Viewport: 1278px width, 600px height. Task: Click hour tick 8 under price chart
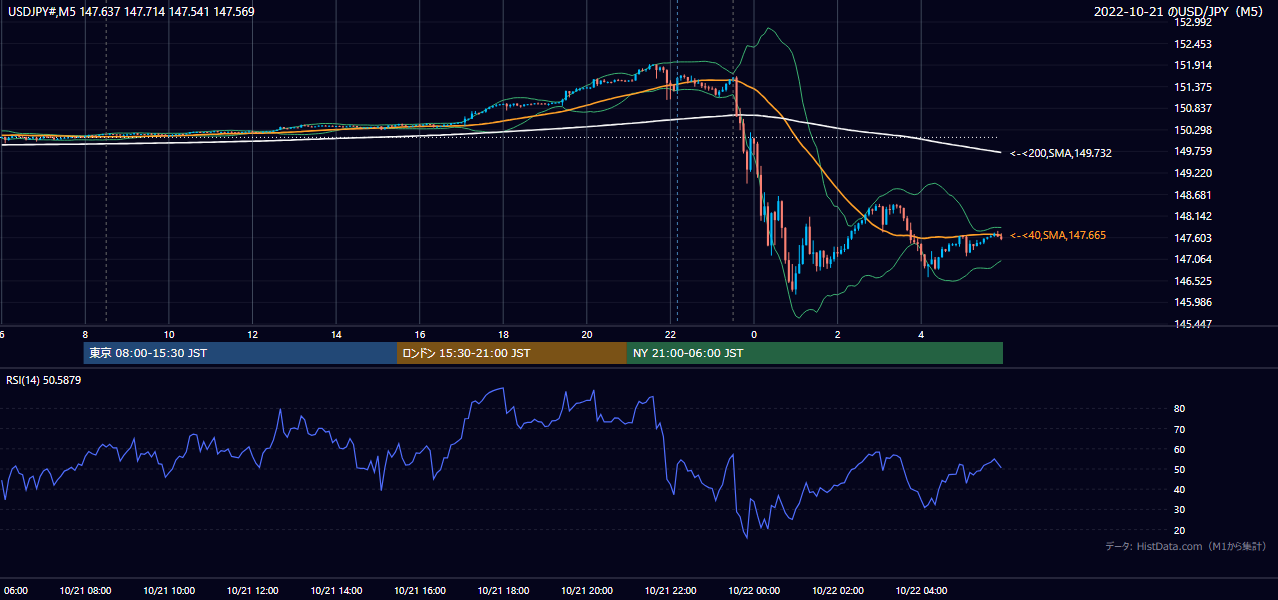85,334
